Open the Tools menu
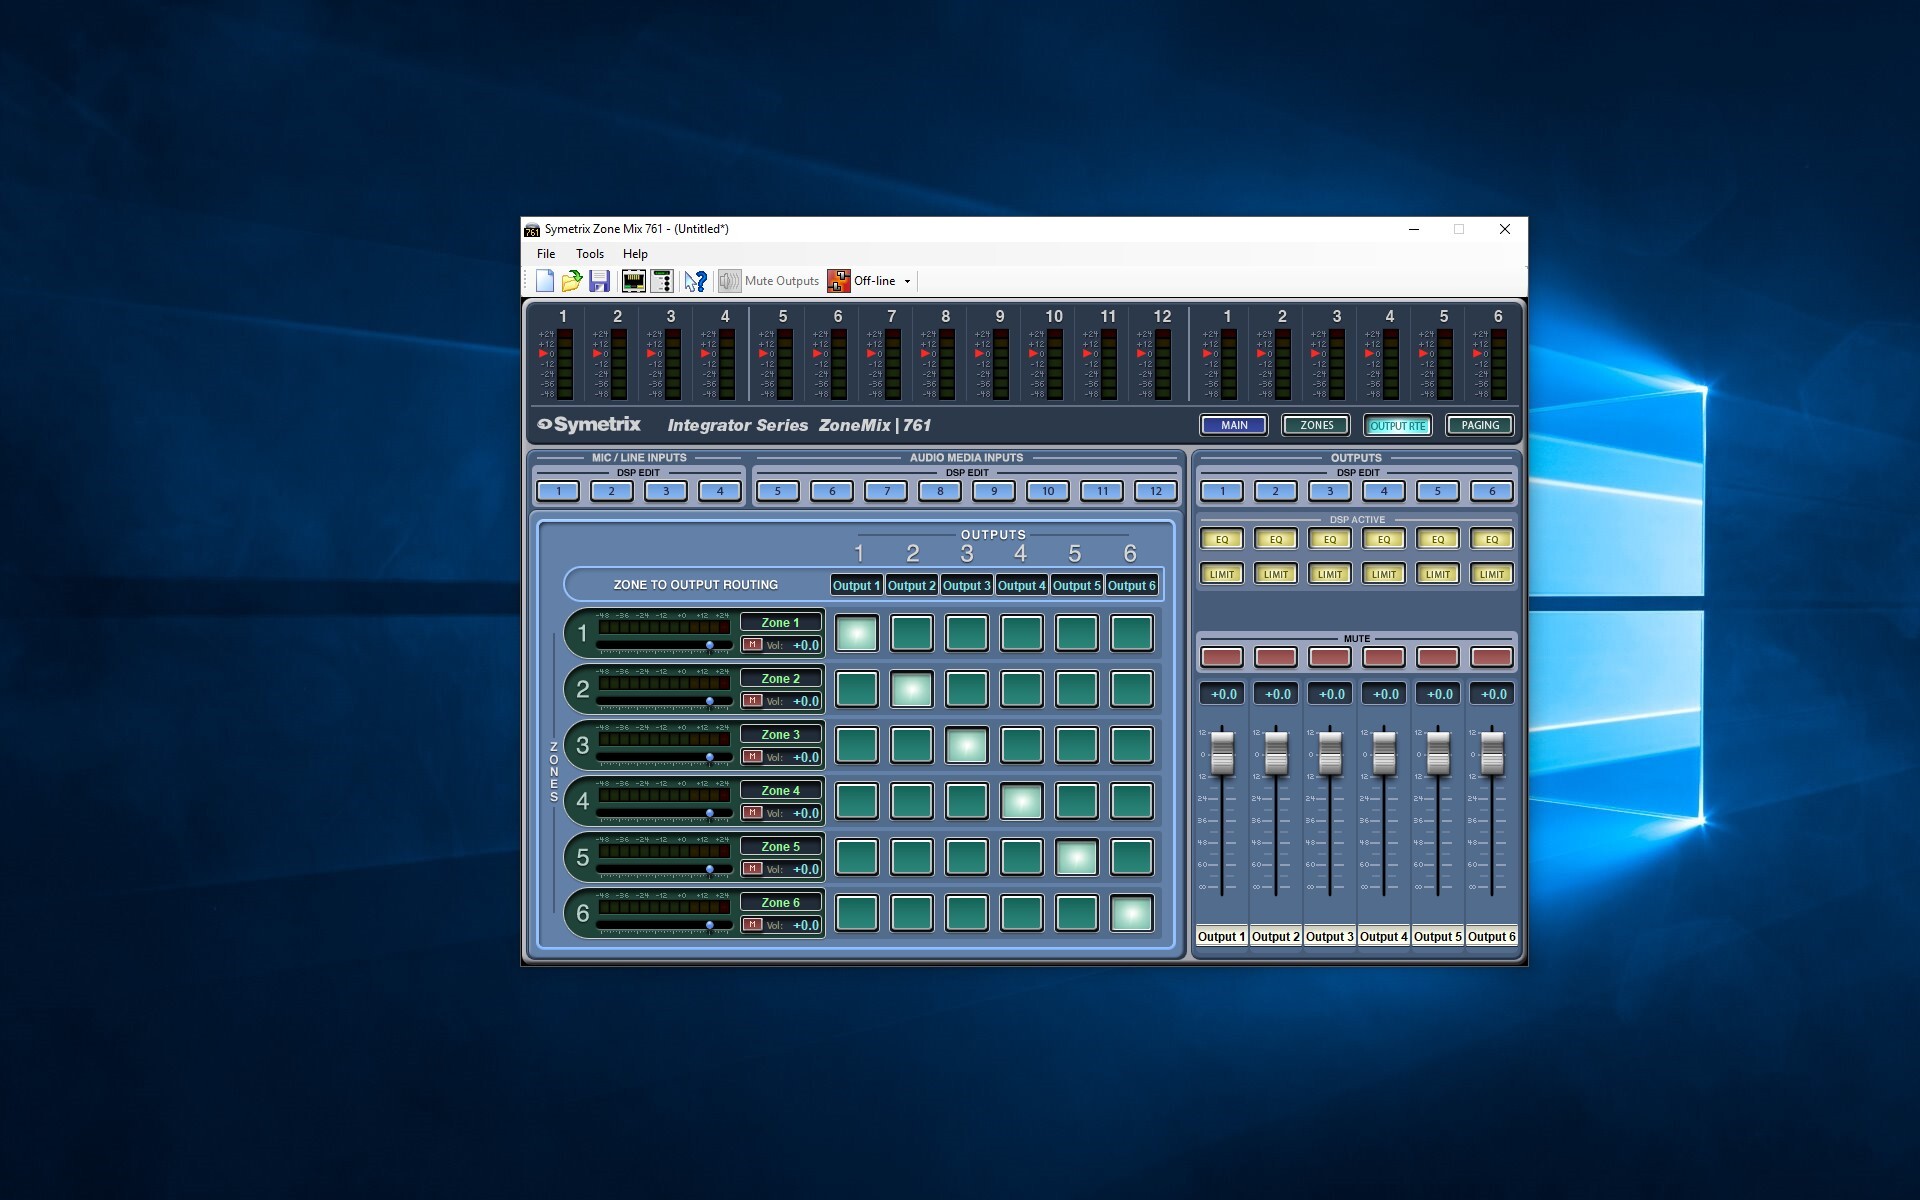 (x=589, y=254)
